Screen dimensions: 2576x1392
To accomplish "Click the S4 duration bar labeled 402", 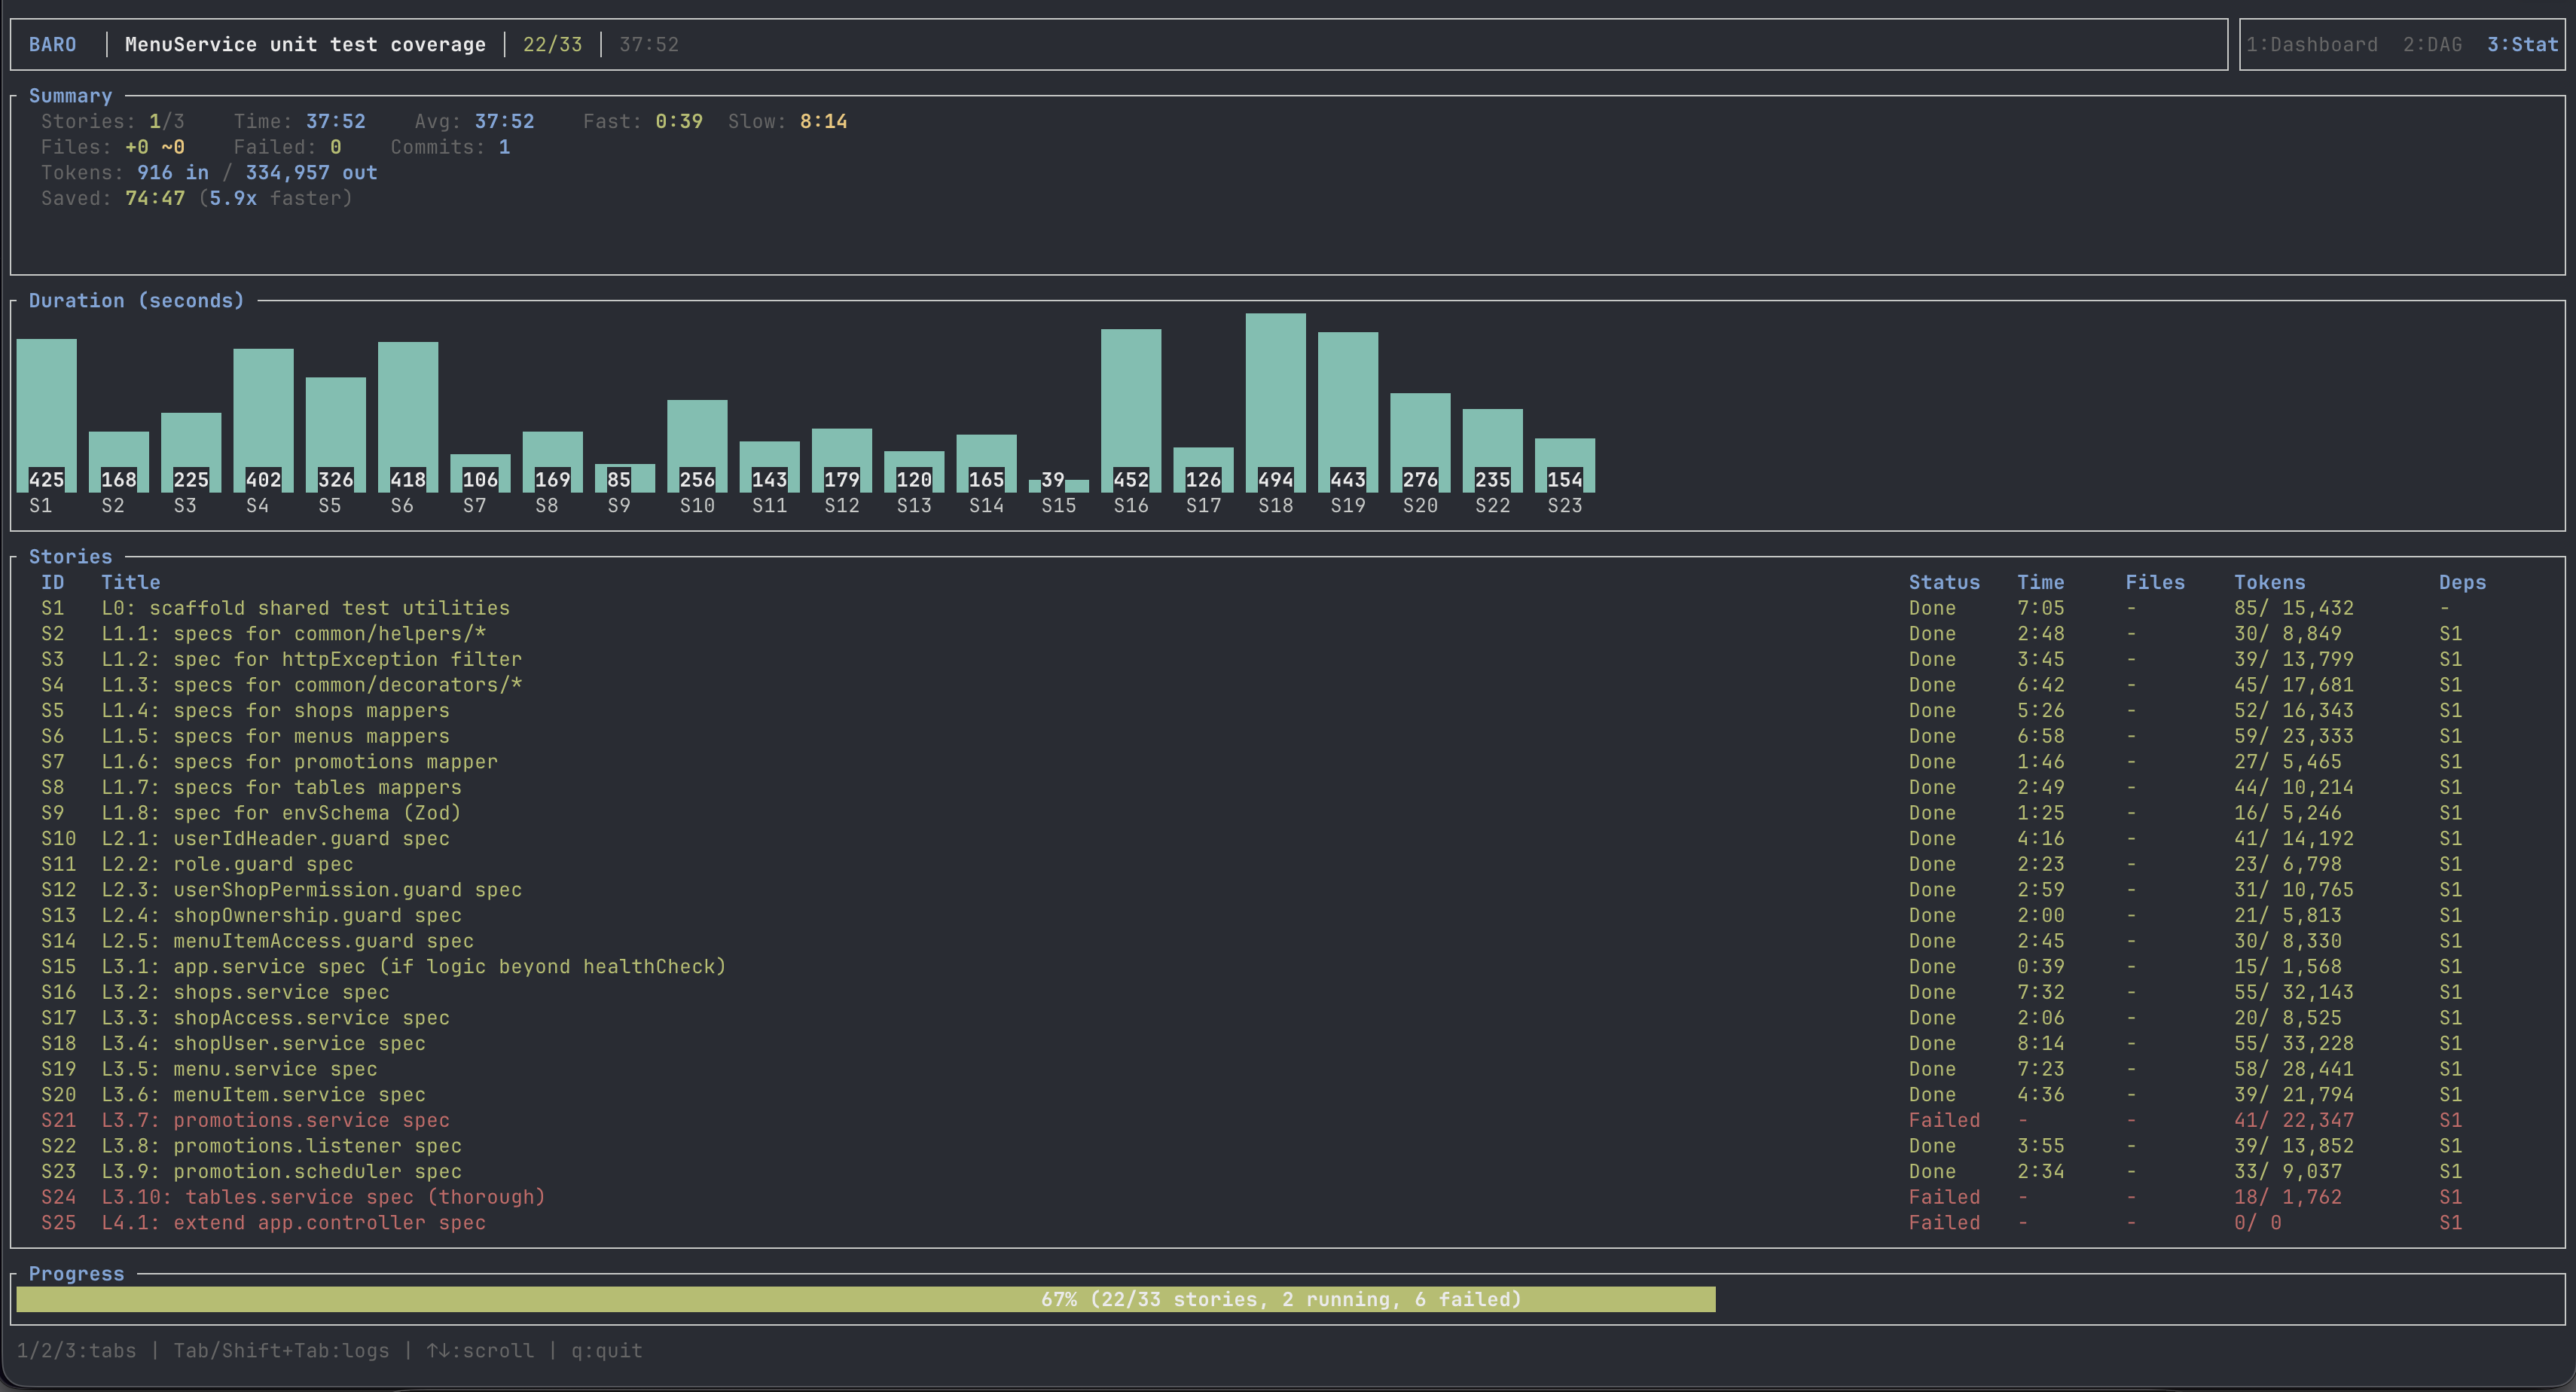I will tap(263, 420).
